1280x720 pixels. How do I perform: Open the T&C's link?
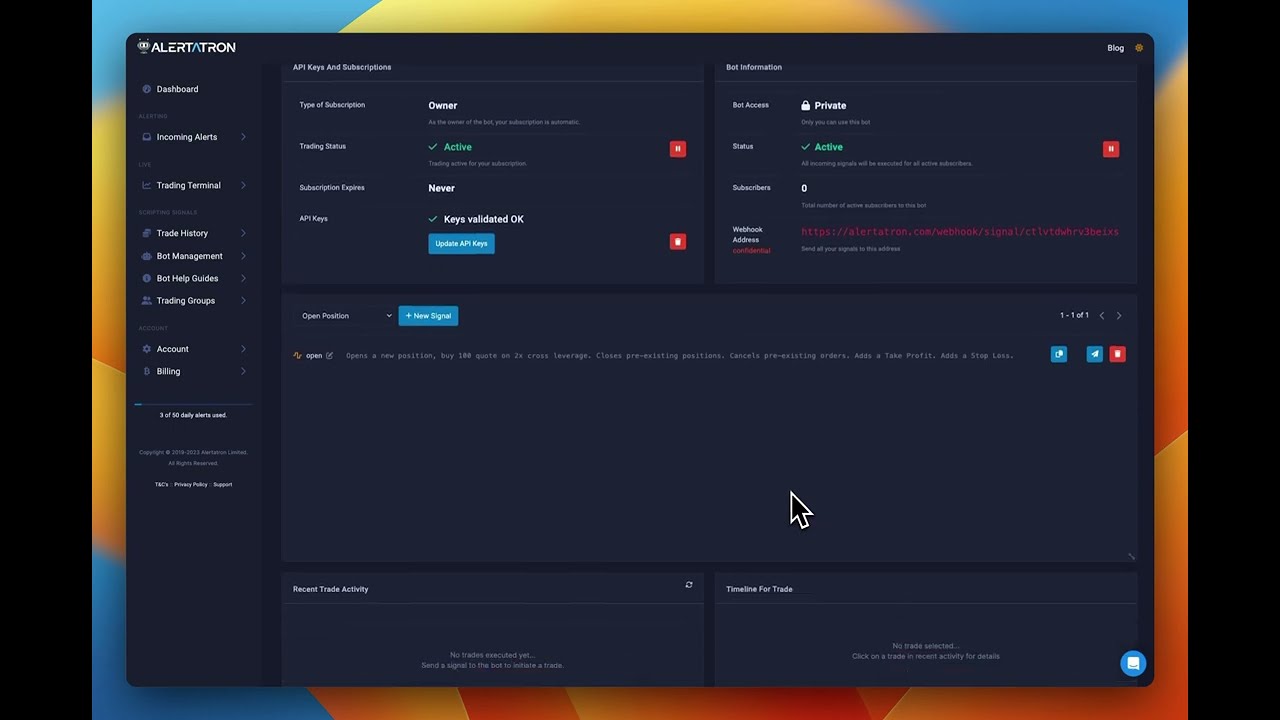pyautogui.click(x=162, y=485)
